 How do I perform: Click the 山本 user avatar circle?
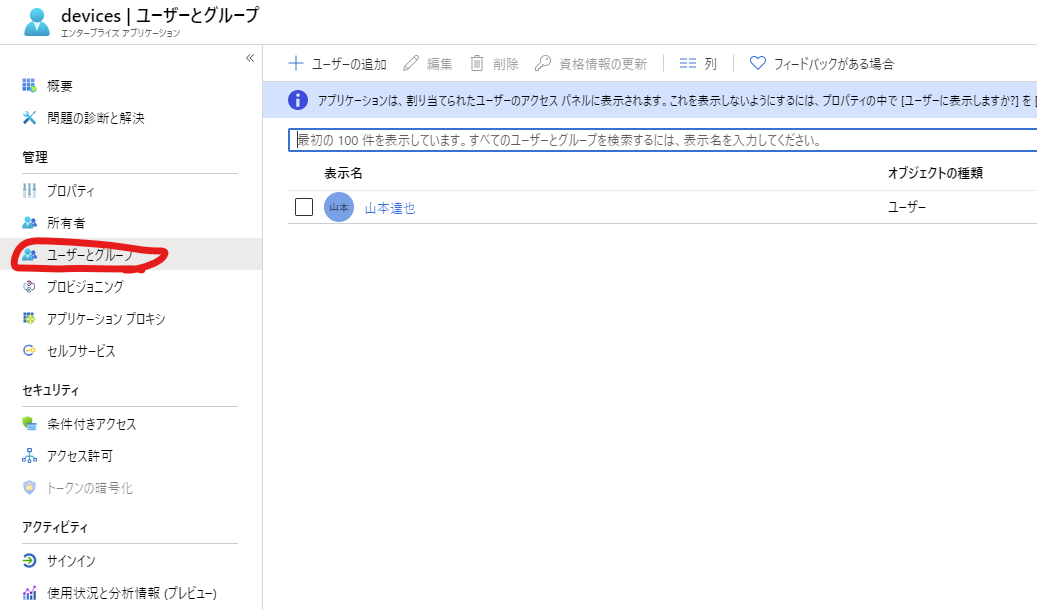click(x=339, y=207)
